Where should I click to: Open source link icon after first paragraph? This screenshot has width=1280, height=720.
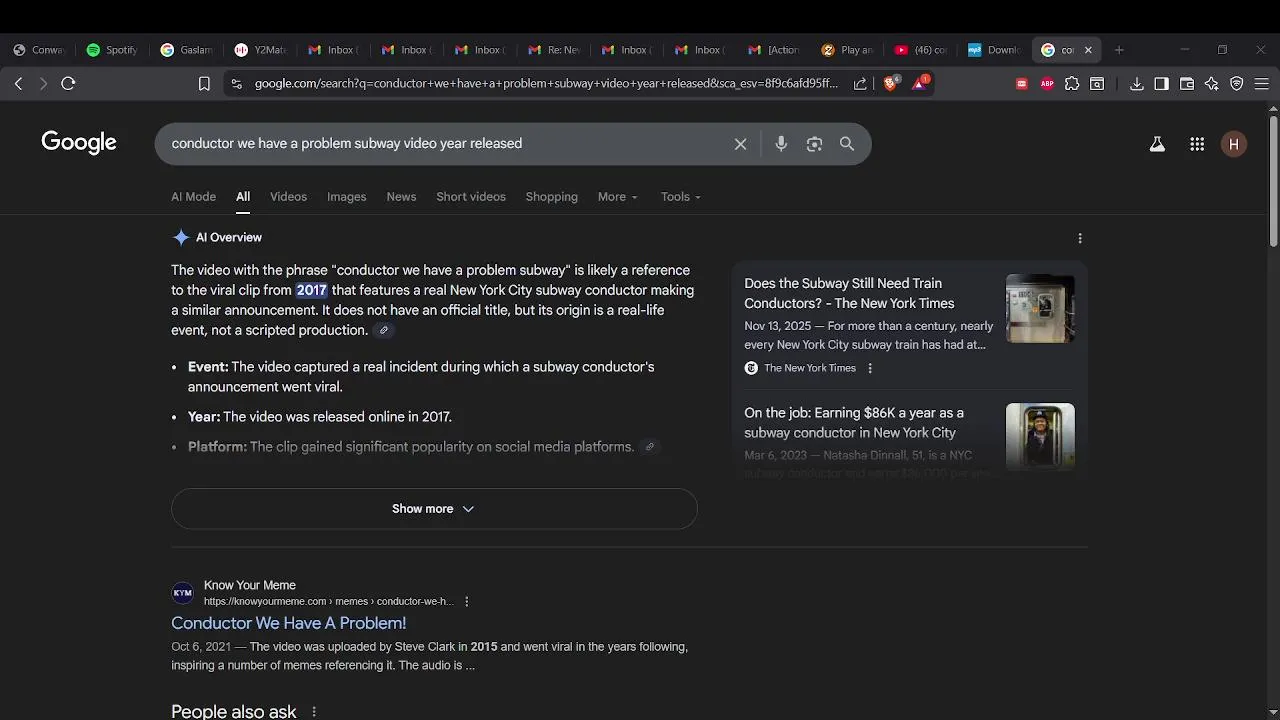tap(383, 331)
